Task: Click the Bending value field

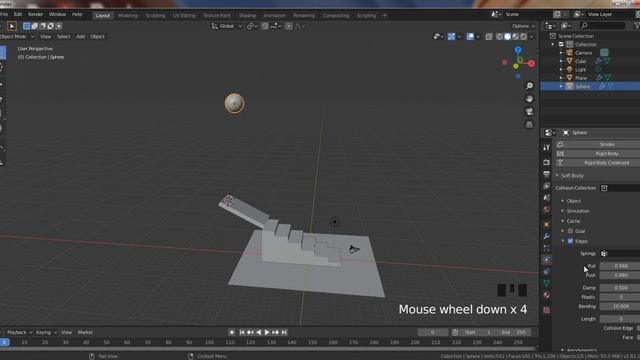Action: (620, 306)
